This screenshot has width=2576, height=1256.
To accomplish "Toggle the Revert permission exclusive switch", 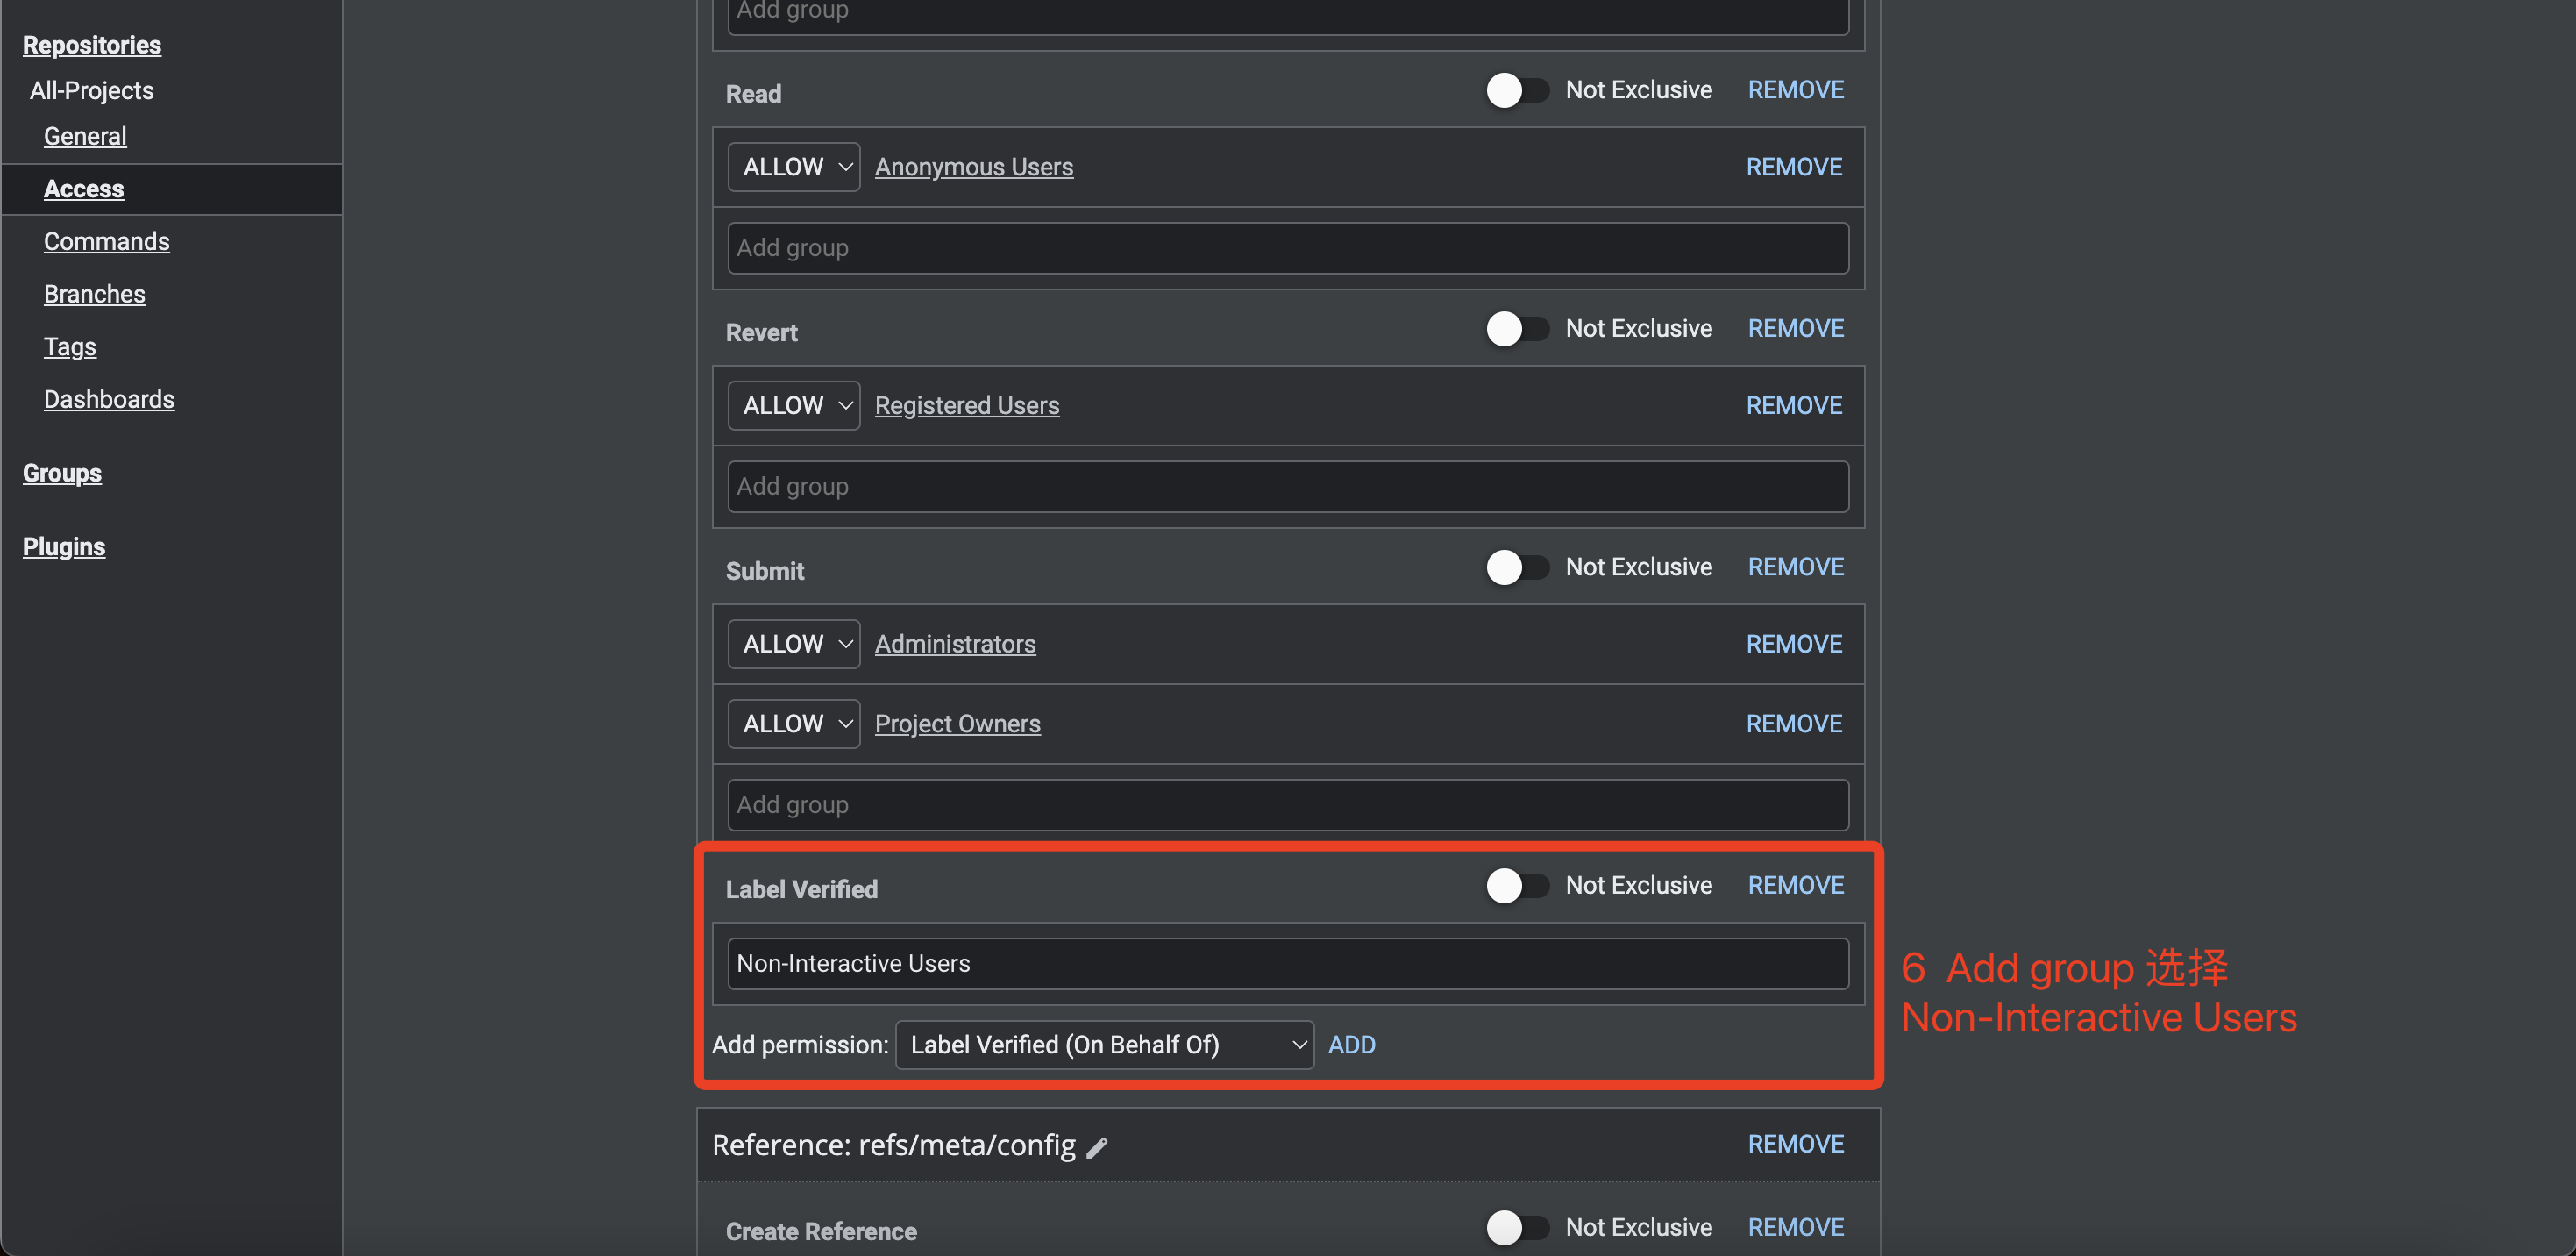I will point(1516,329).
